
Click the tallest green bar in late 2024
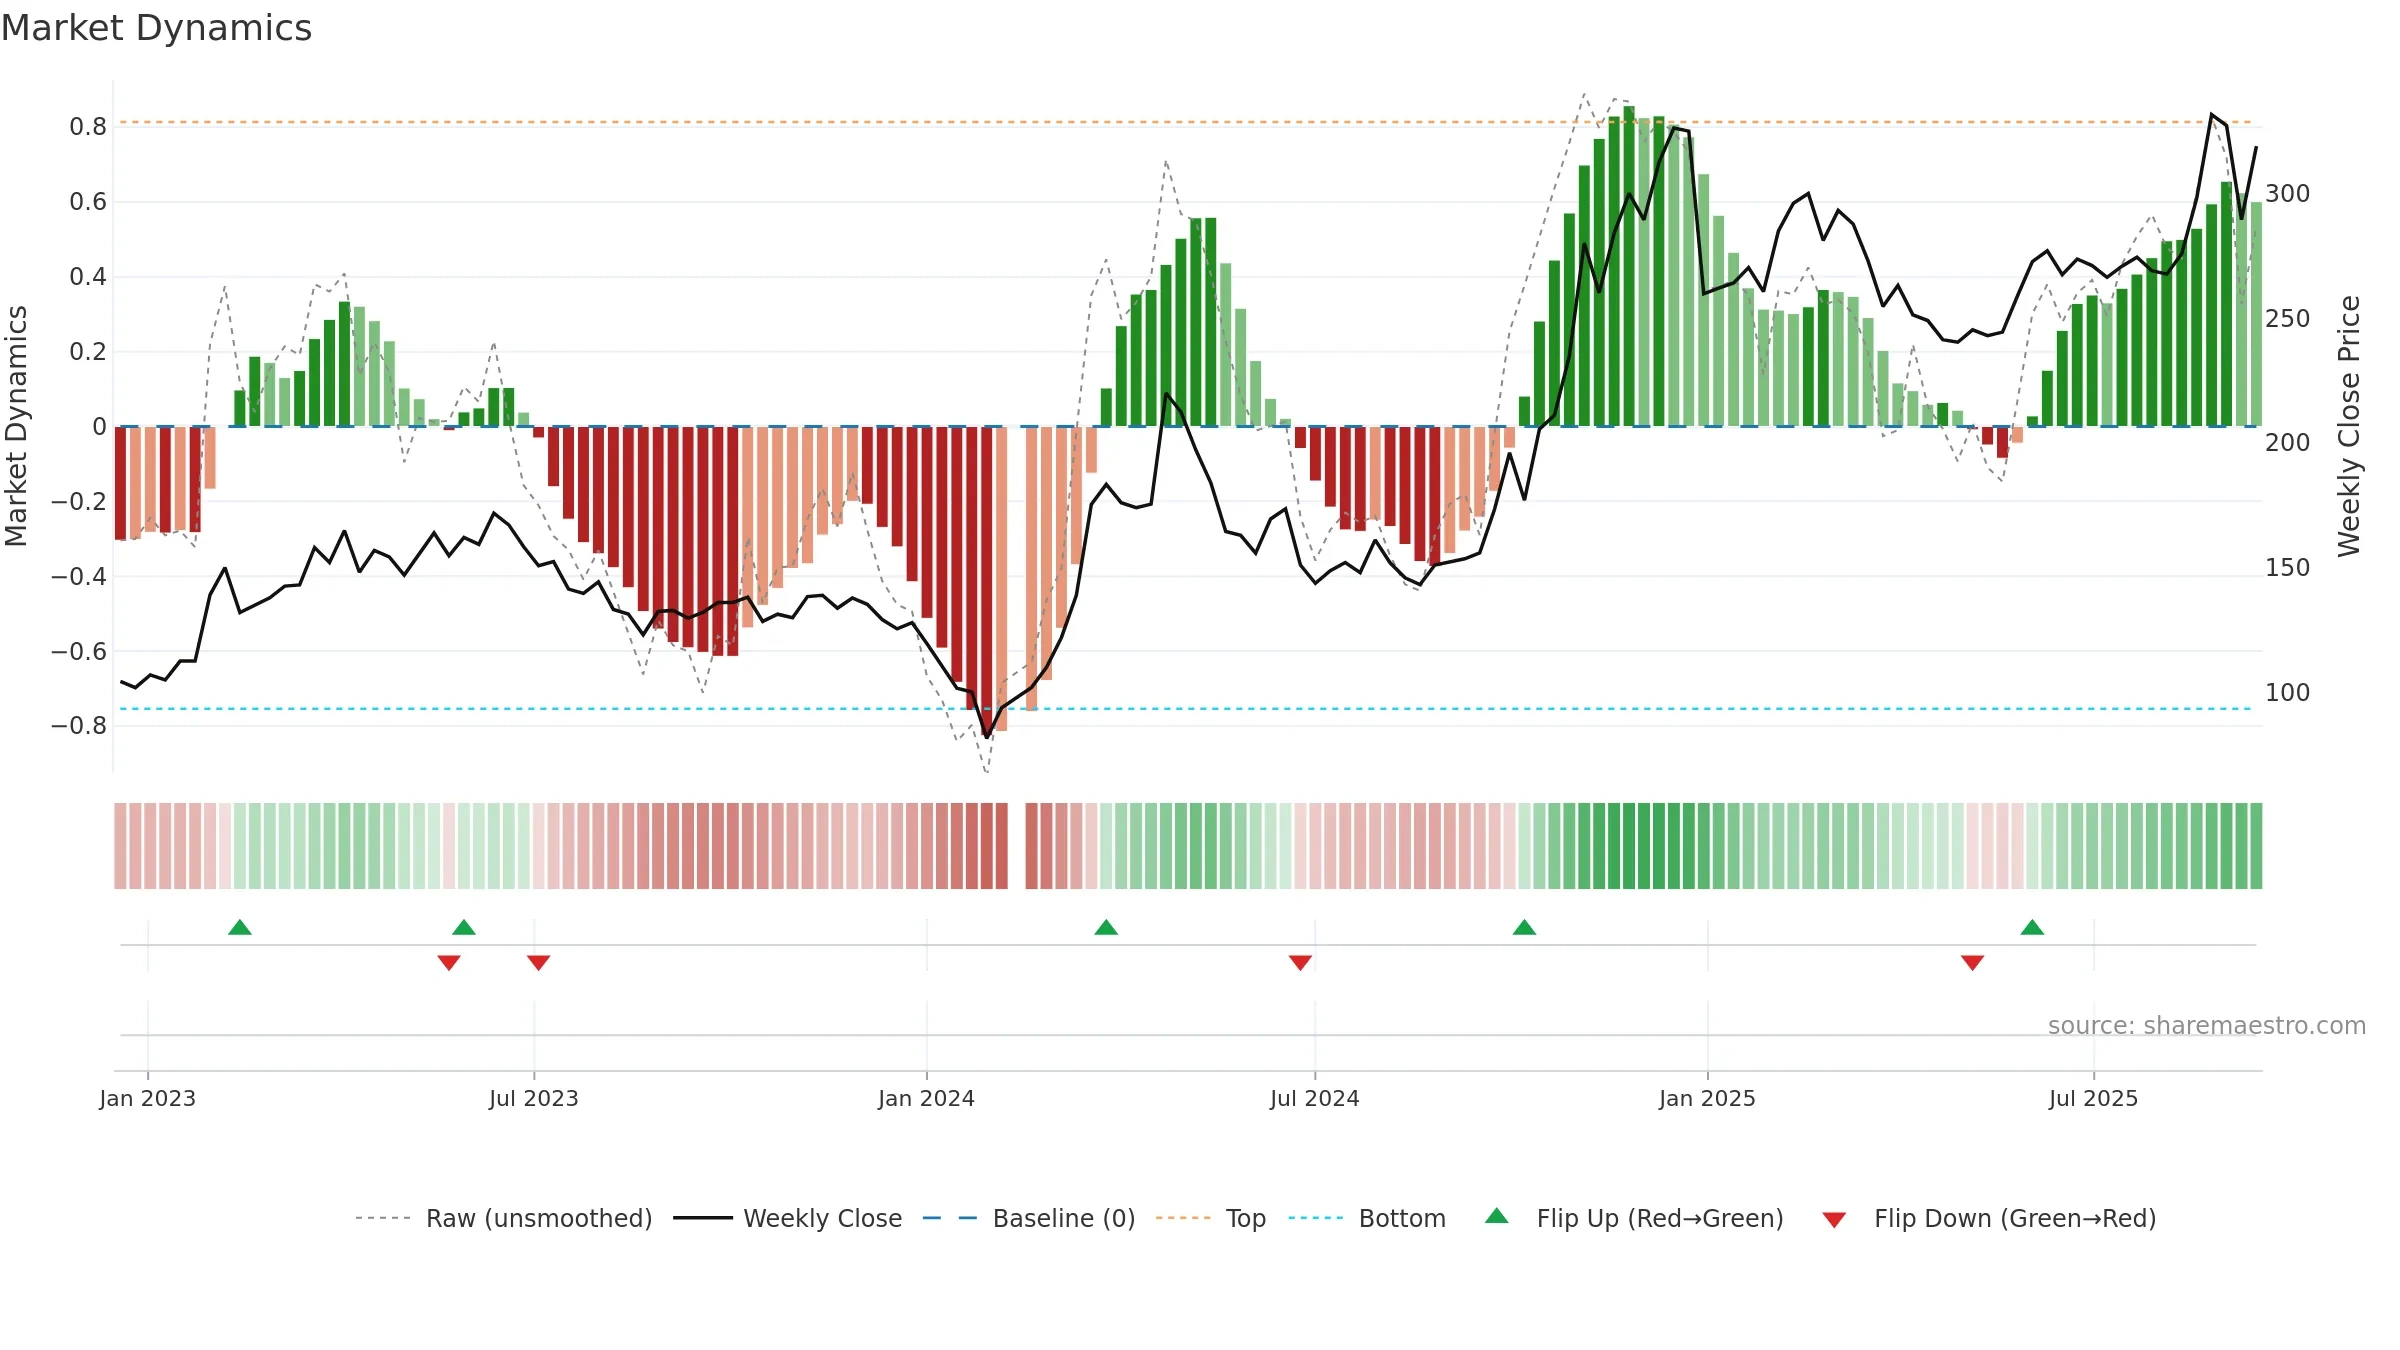point(1629,266)
